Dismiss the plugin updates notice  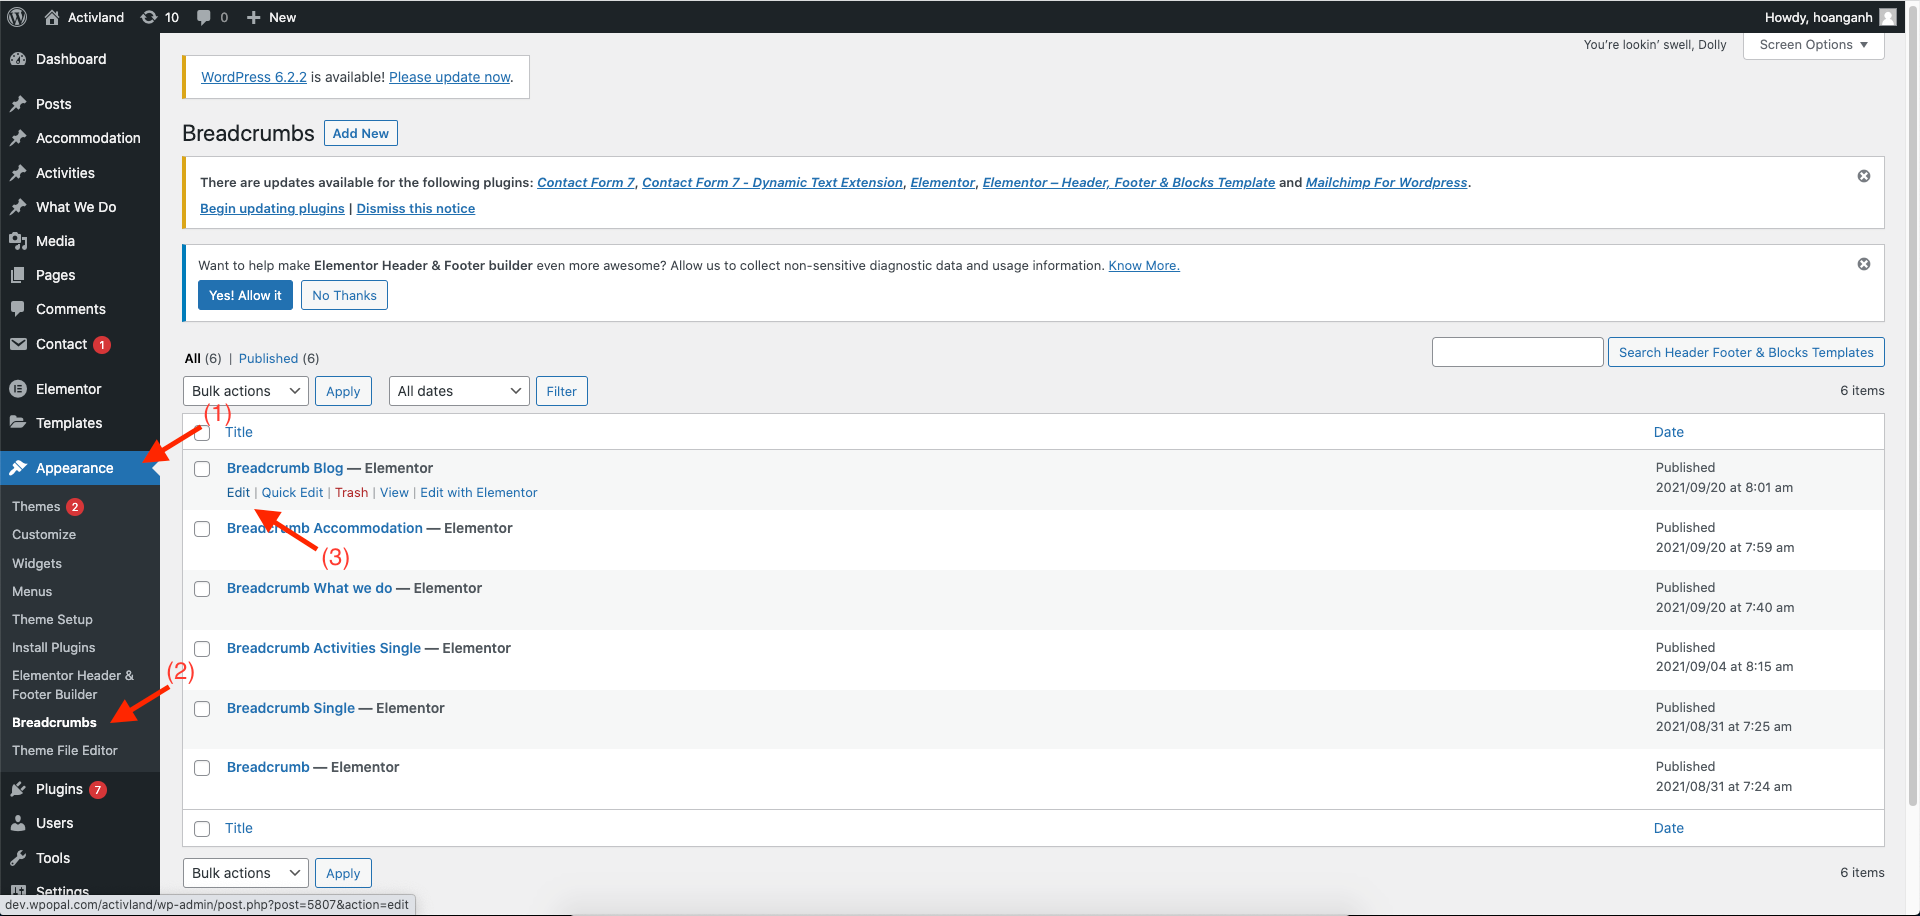click(x=1863, y=176)
